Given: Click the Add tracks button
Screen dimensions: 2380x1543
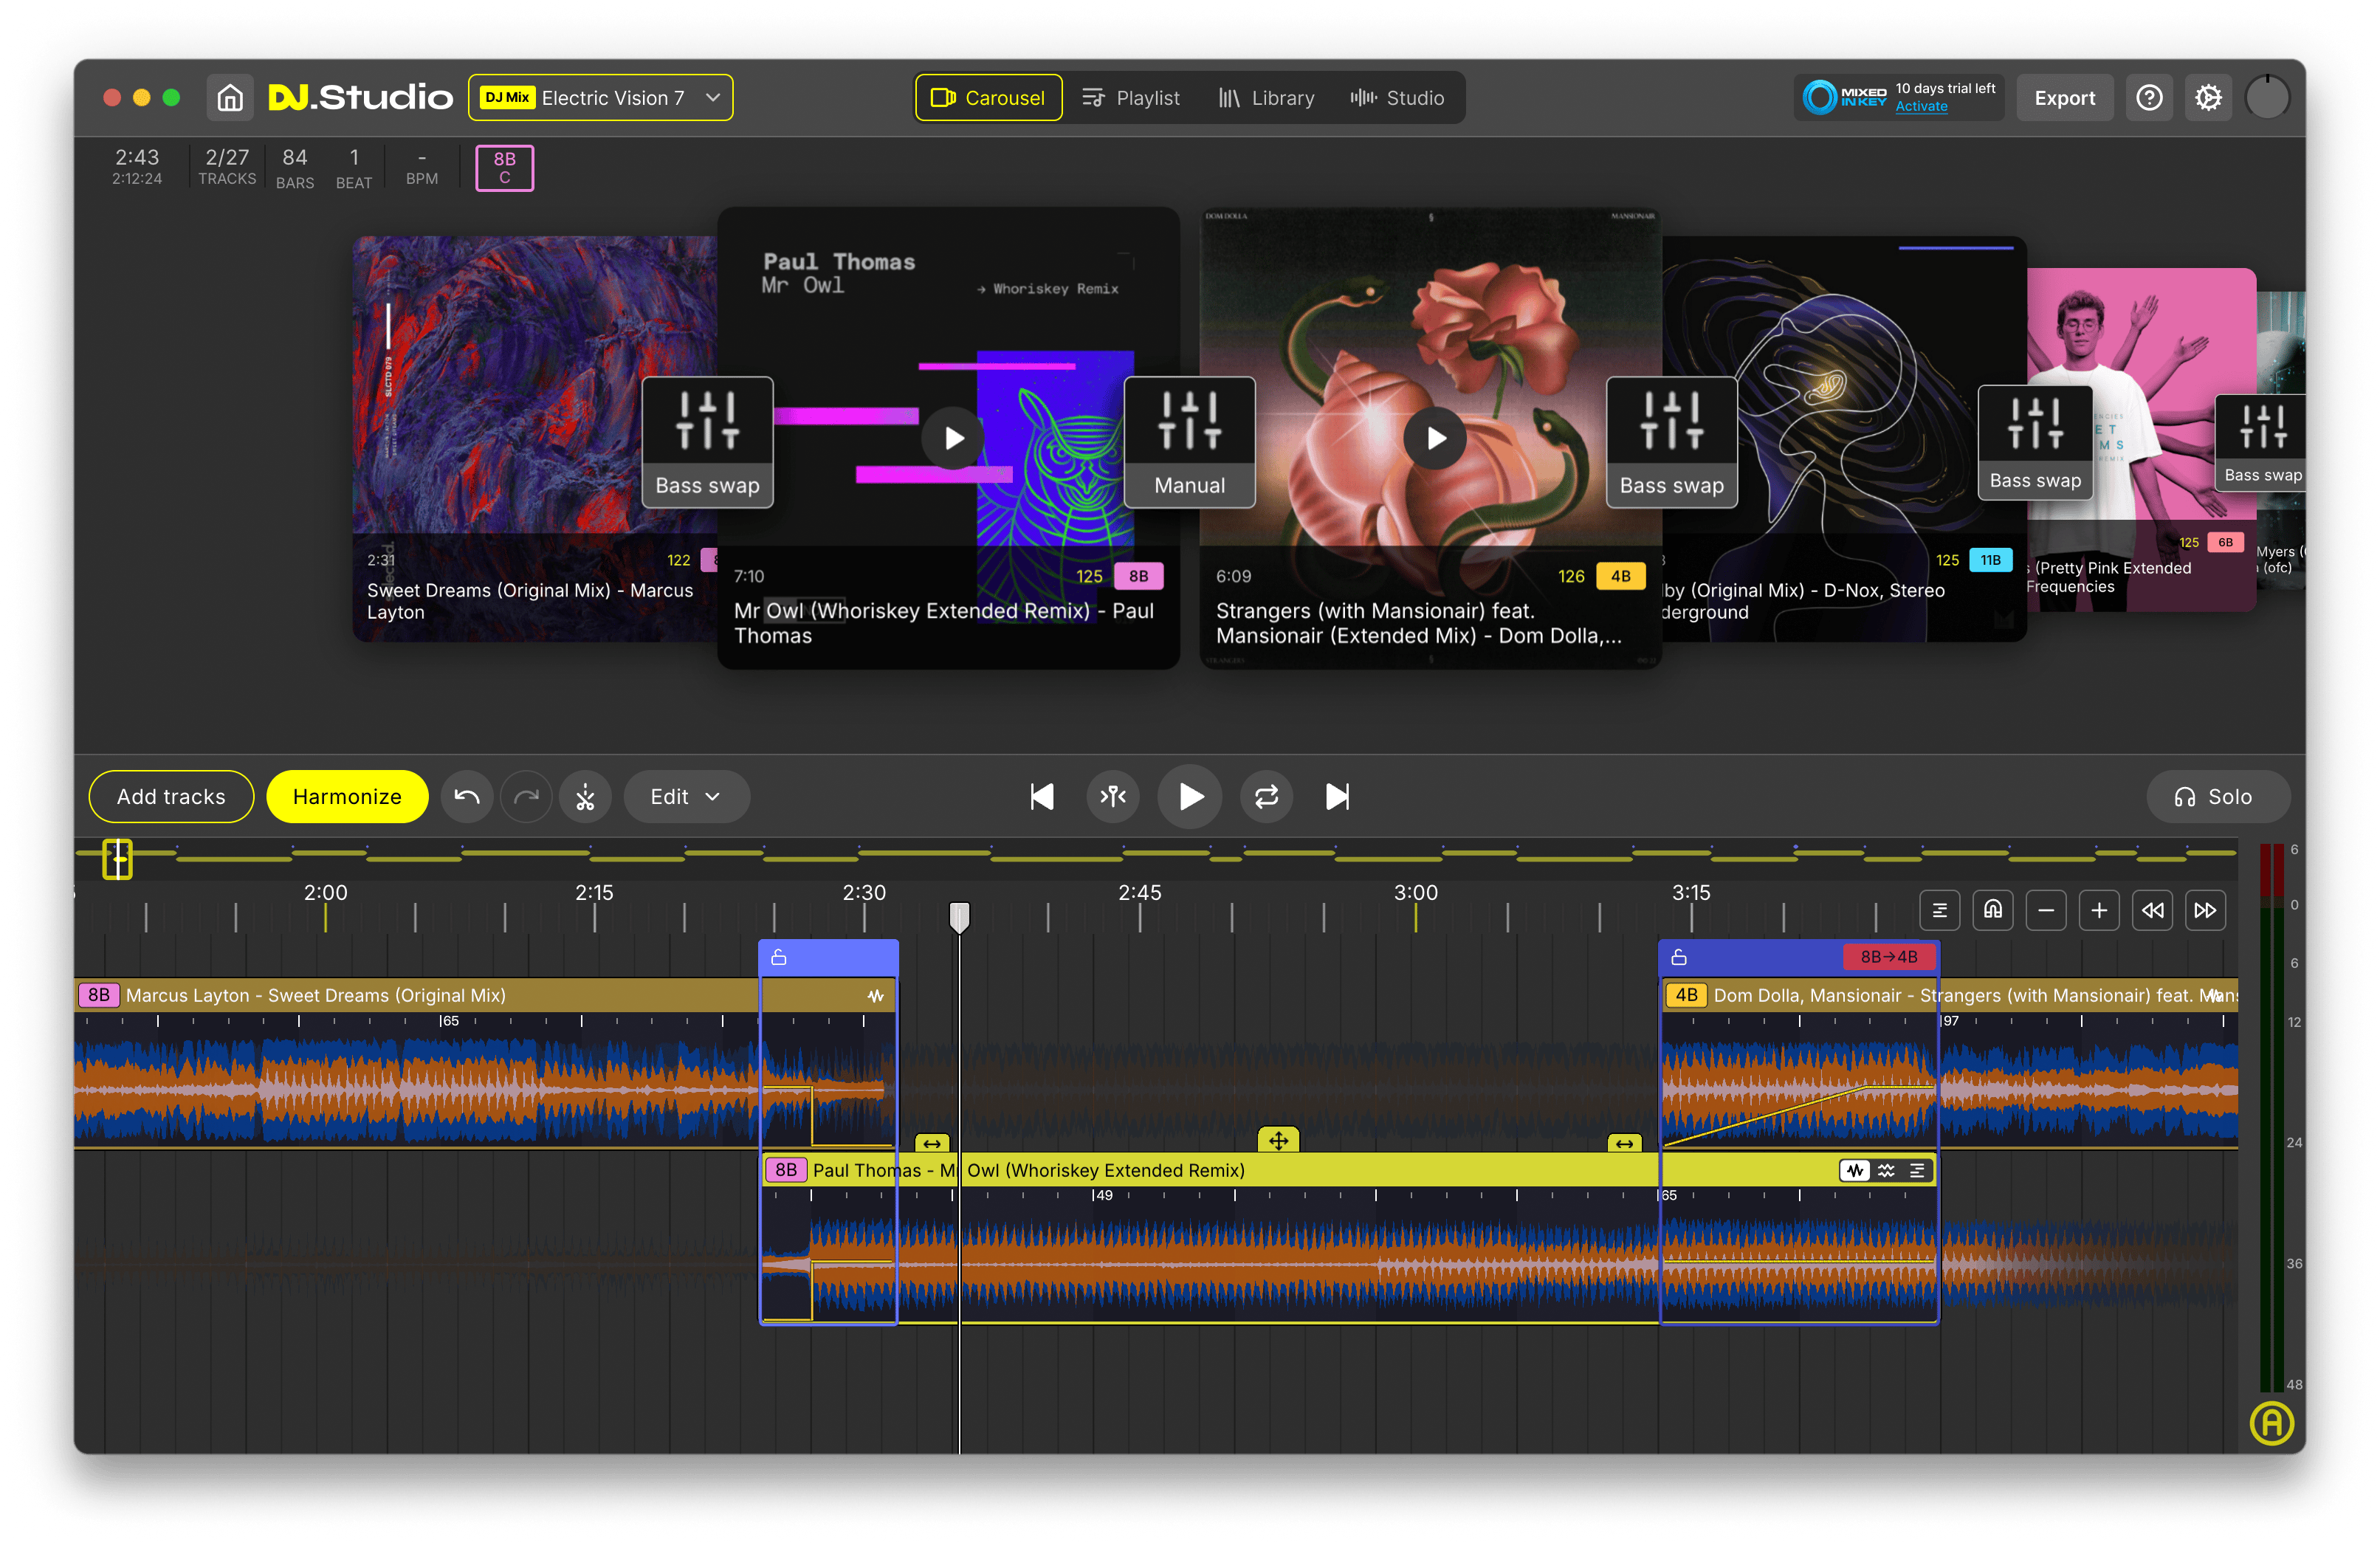Looking at the screenshot, I should point(171,797).
